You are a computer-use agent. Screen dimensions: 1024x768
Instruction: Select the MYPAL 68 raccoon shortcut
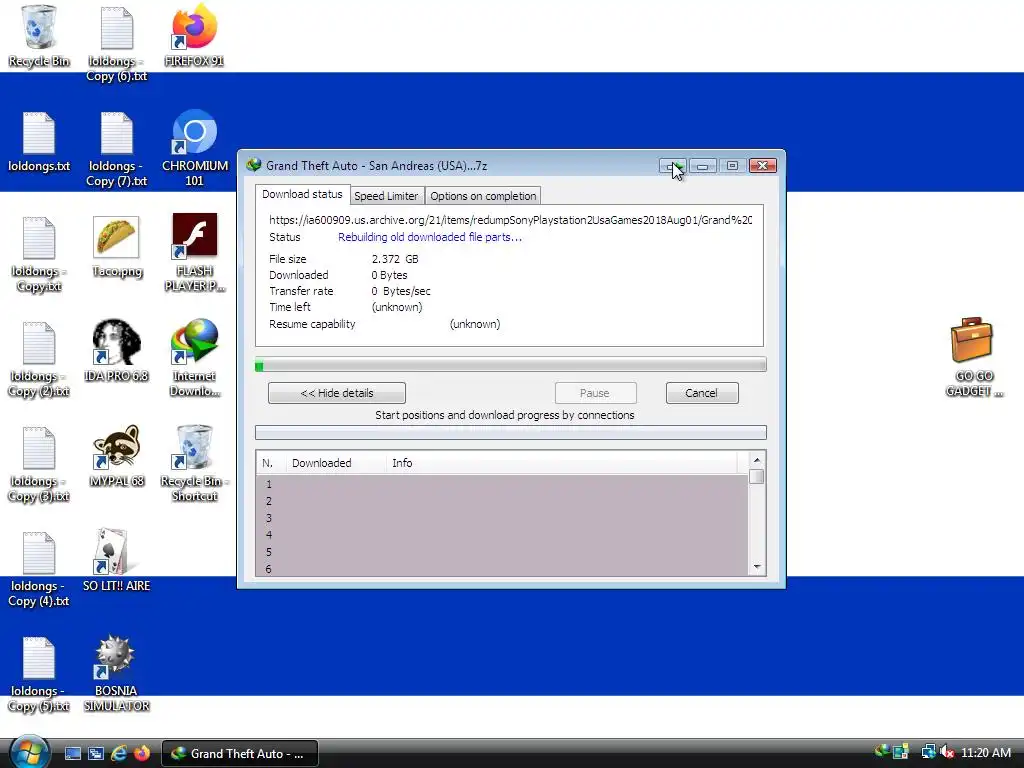tap(116, 456)
